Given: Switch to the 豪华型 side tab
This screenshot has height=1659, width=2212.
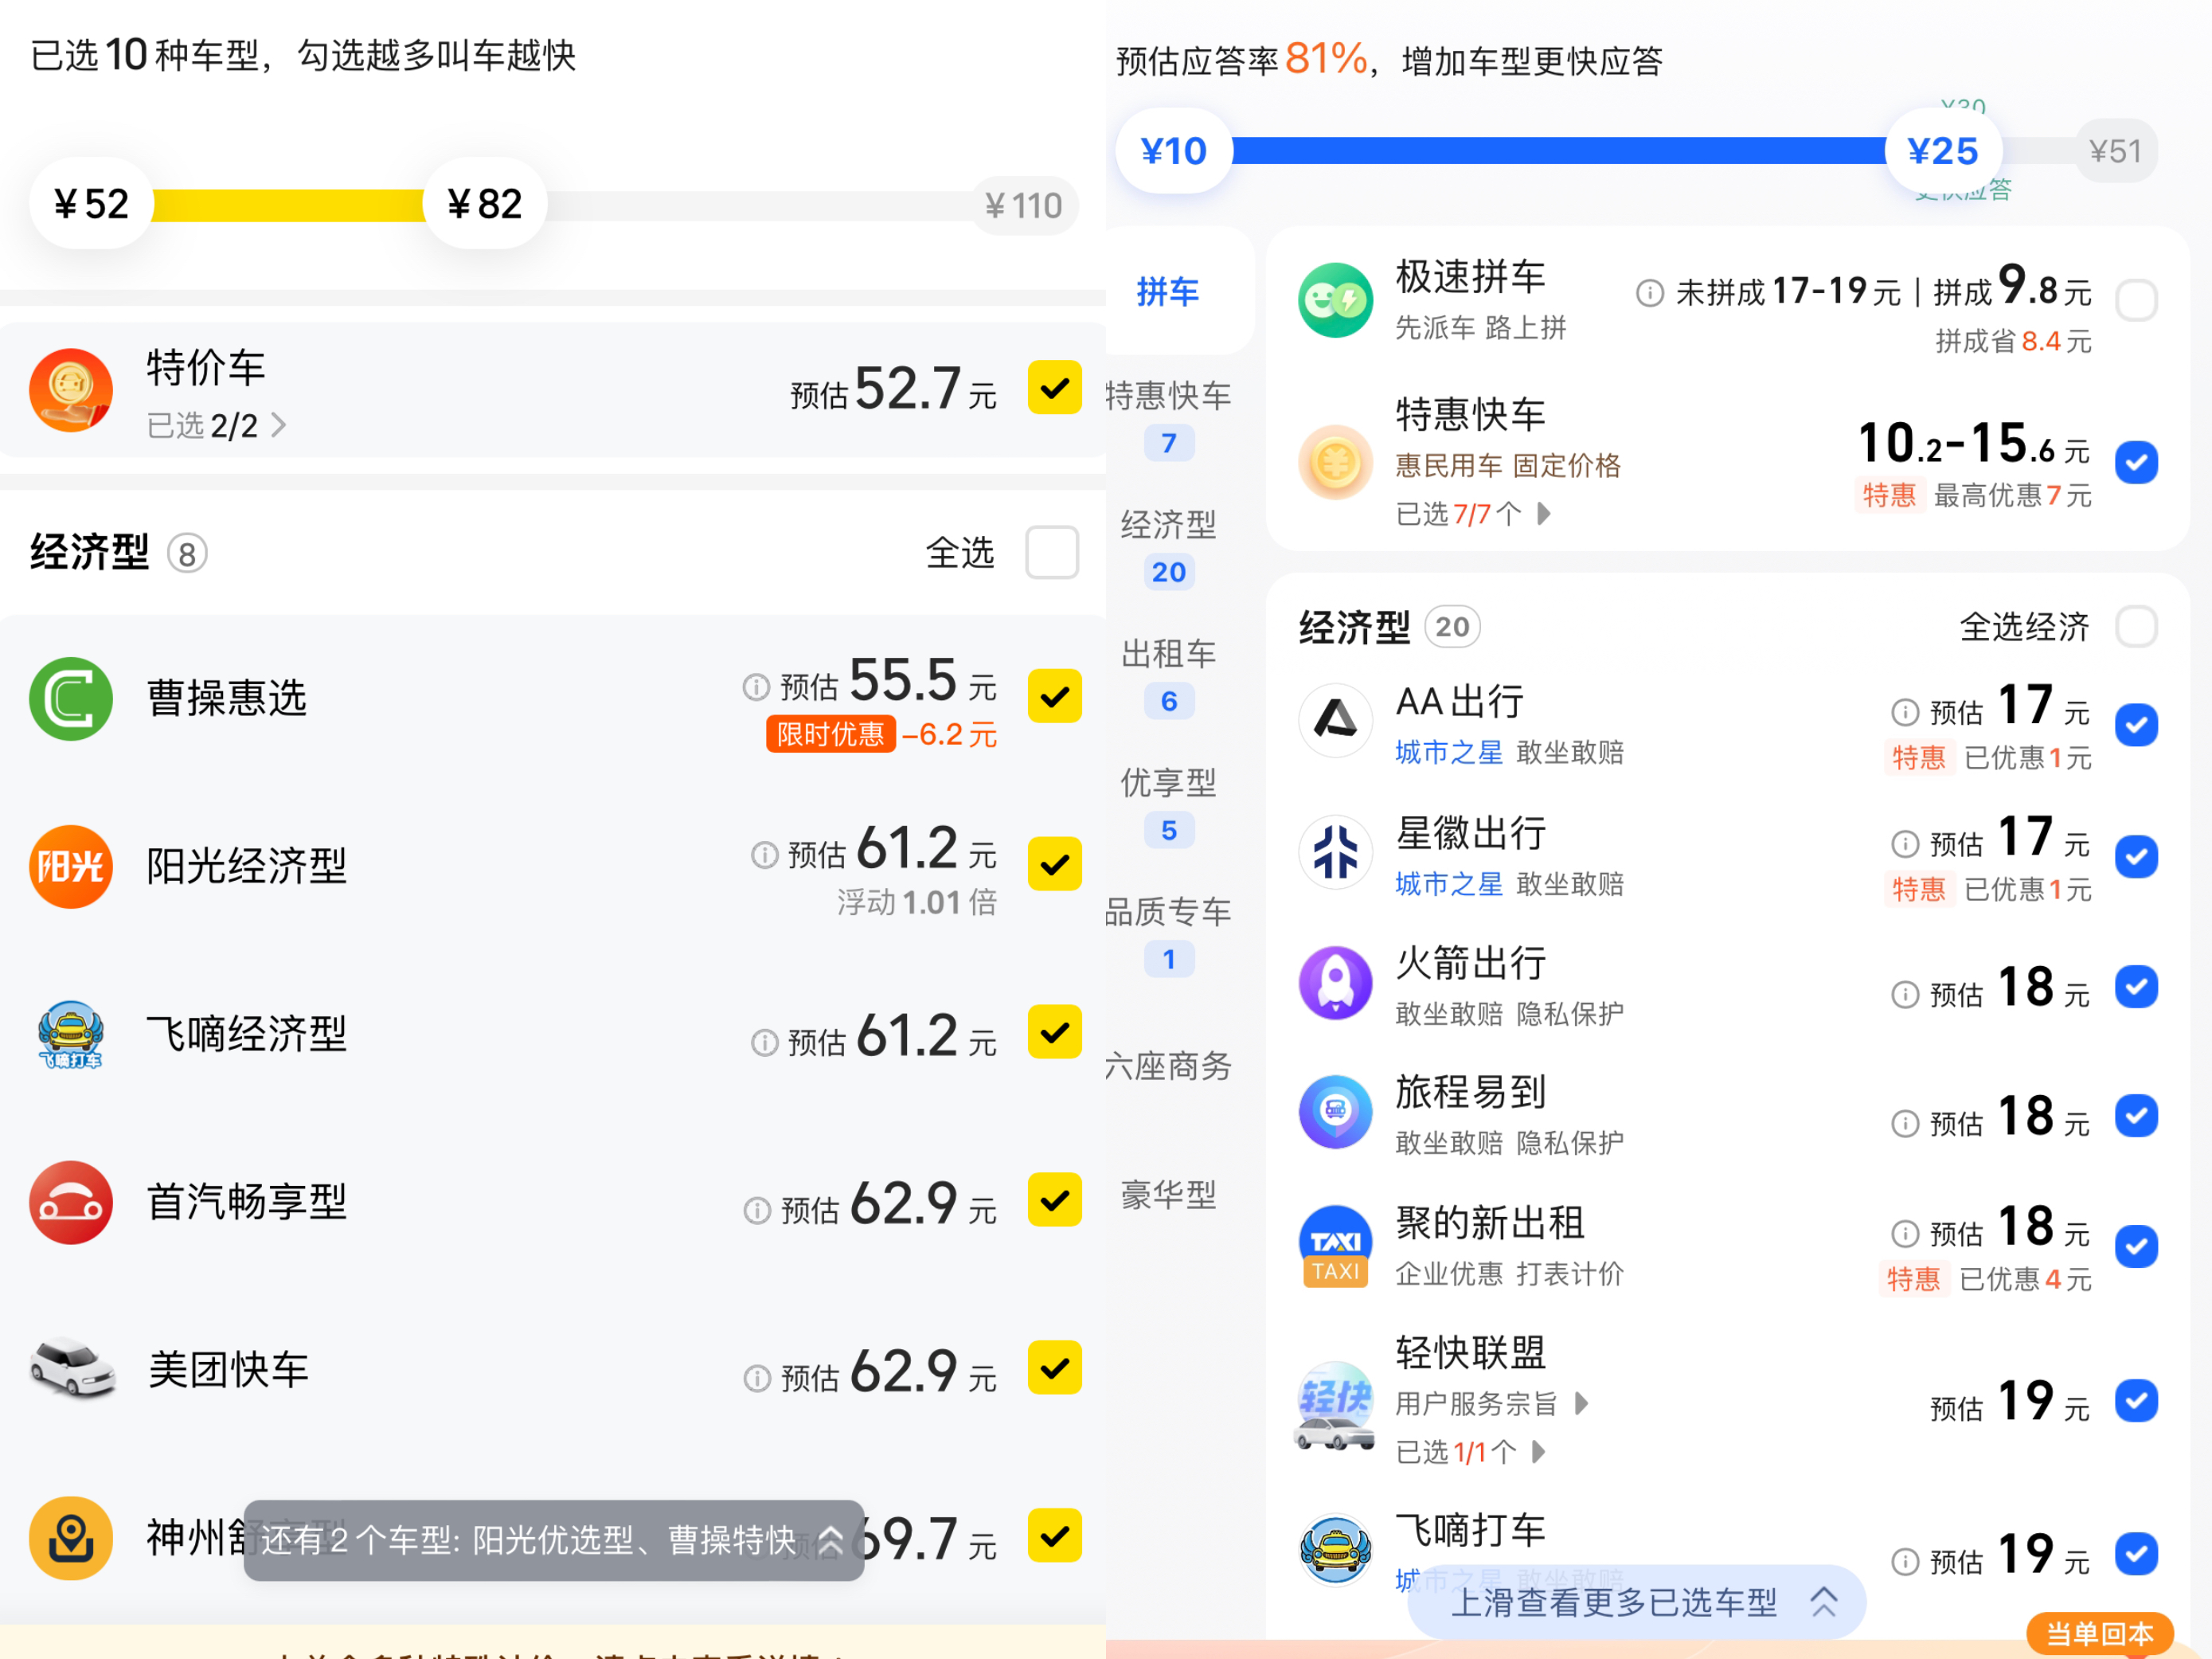Looking at the screenshot, I should click(1168, 1195).
